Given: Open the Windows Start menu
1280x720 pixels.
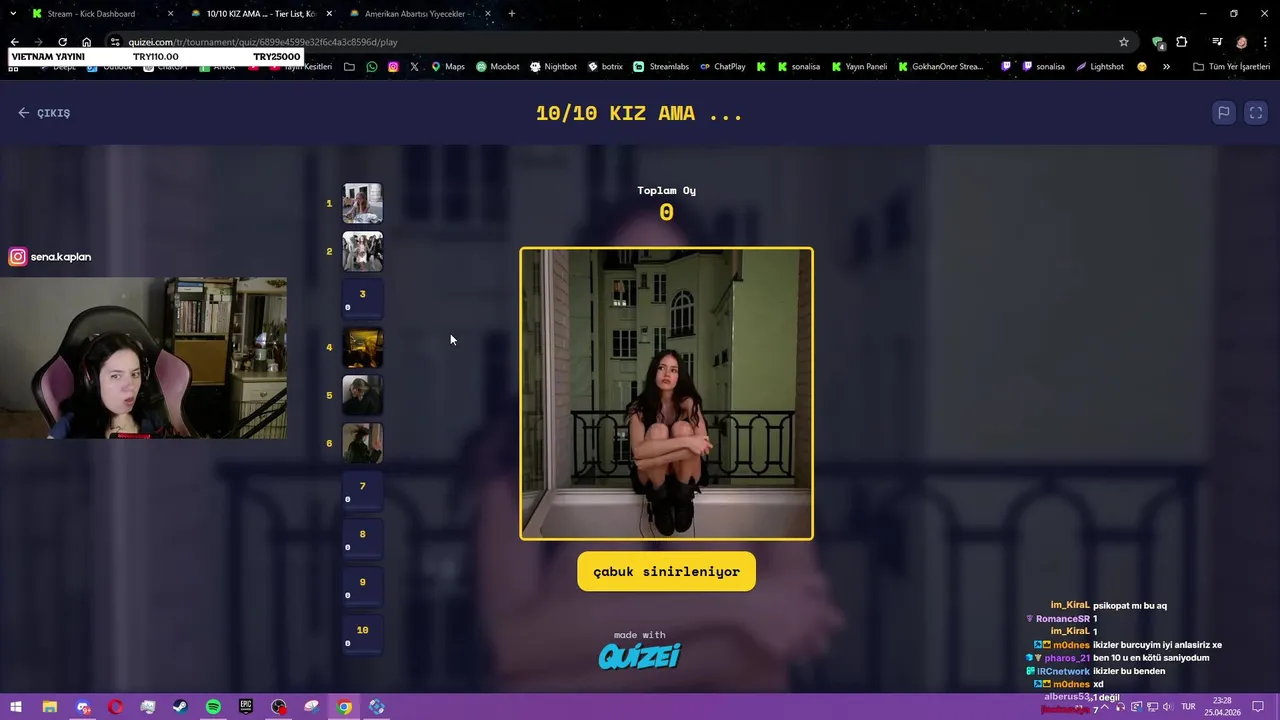Looking at the screenshot, I should click(x=16, y=707).
